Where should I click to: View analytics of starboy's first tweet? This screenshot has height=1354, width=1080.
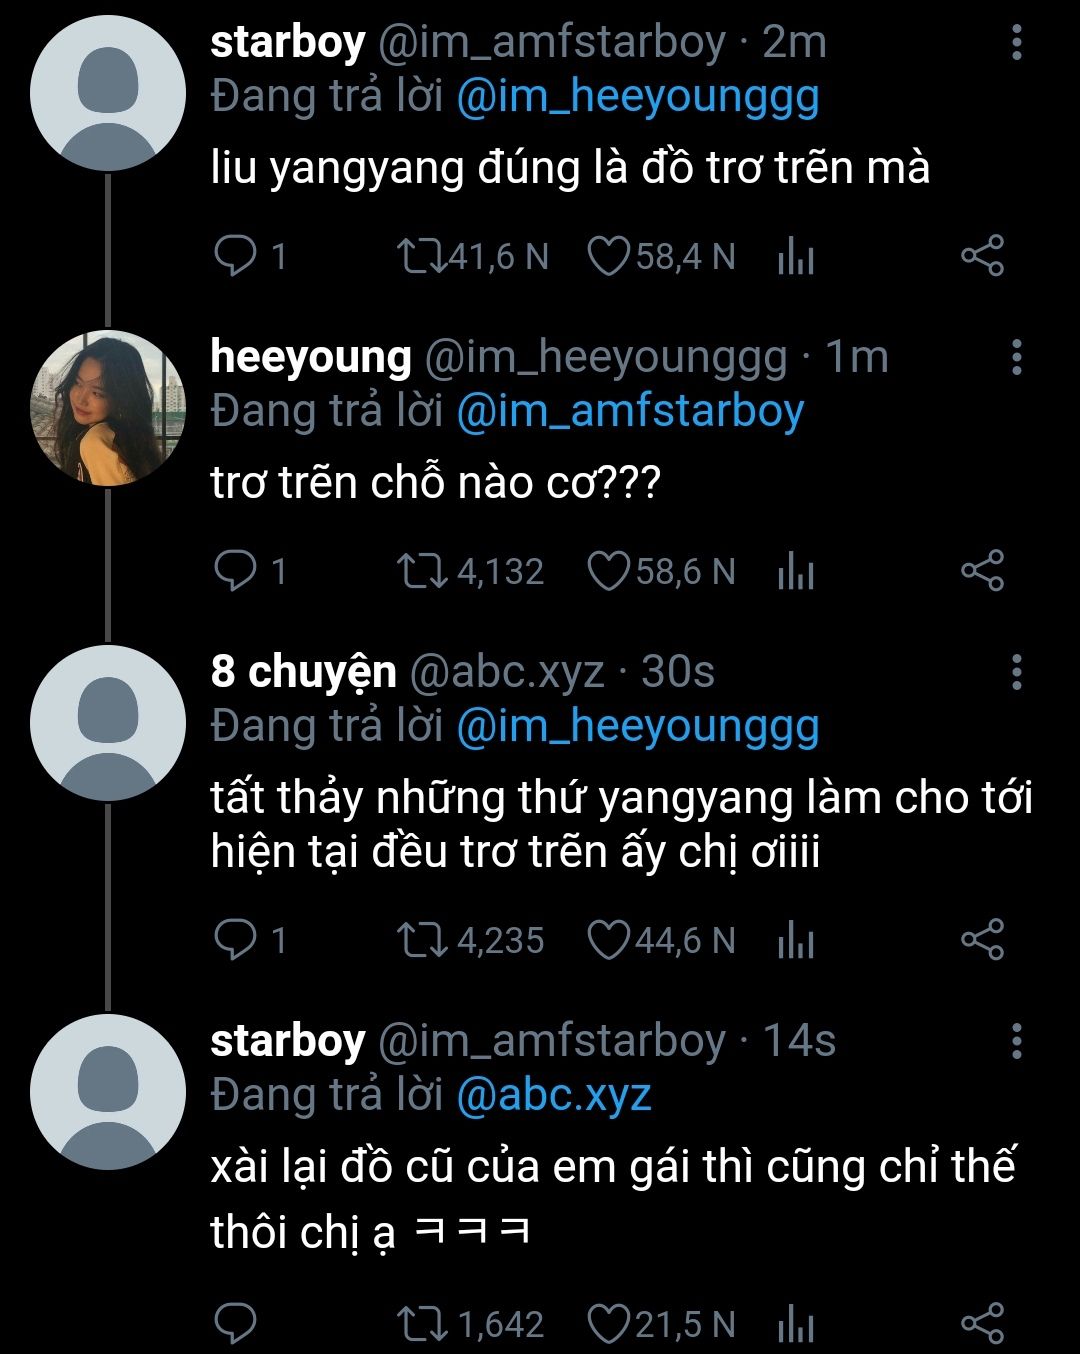click(x=796, y=257)
